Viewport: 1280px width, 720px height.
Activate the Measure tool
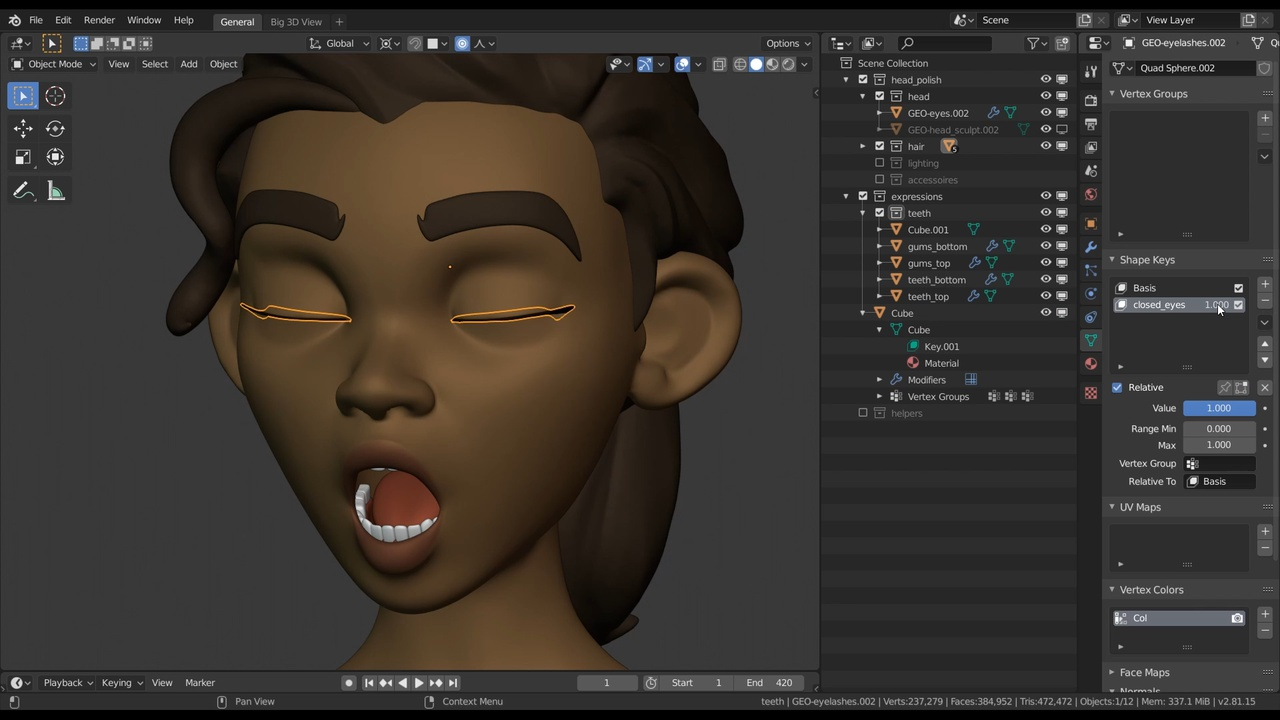55,190
